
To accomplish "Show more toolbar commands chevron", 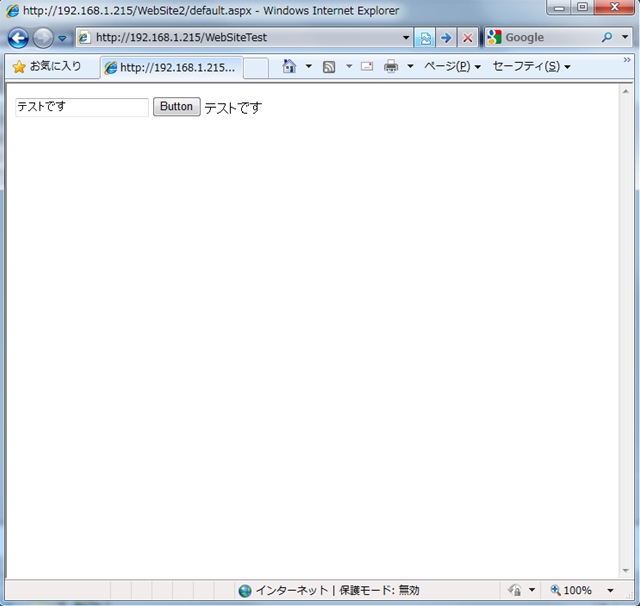I will click(627, 60).
